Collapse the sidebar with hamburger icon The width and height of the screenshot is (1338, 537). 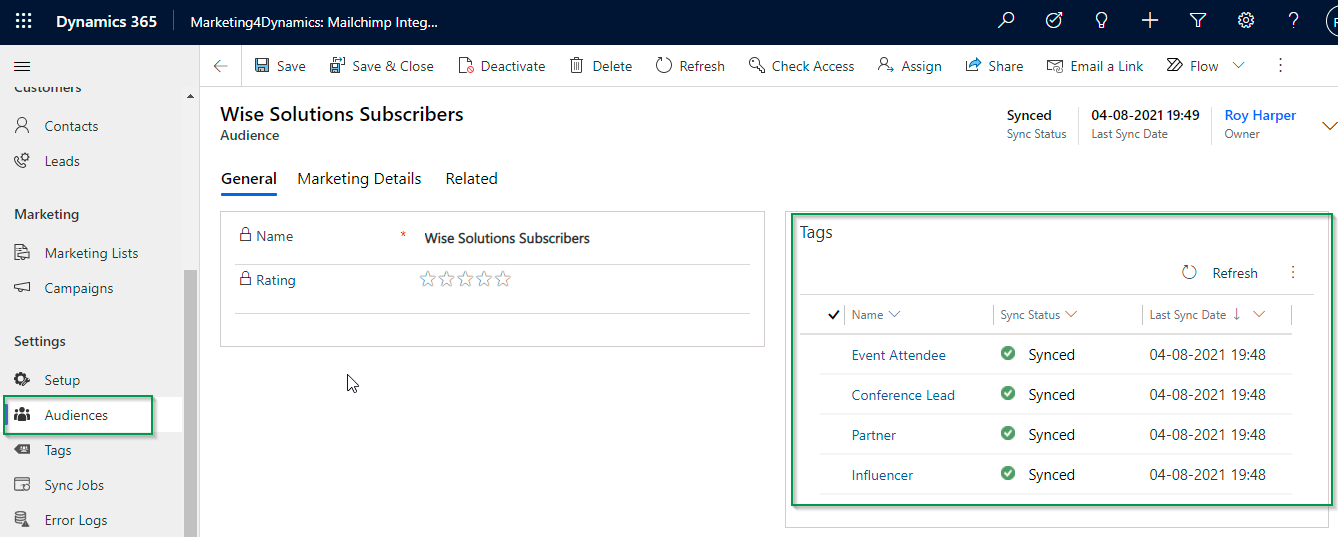tap(22, 66)
